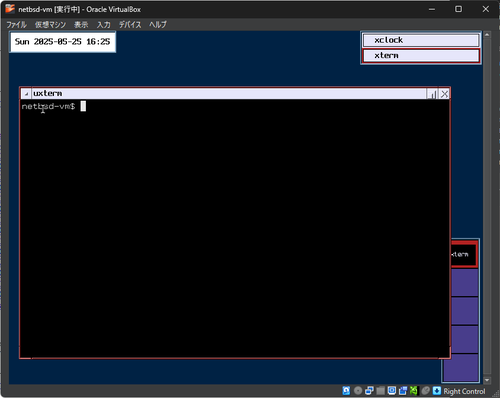Click the optical disc status icon
The image size is (500, 398).
[x=358, y=391]
